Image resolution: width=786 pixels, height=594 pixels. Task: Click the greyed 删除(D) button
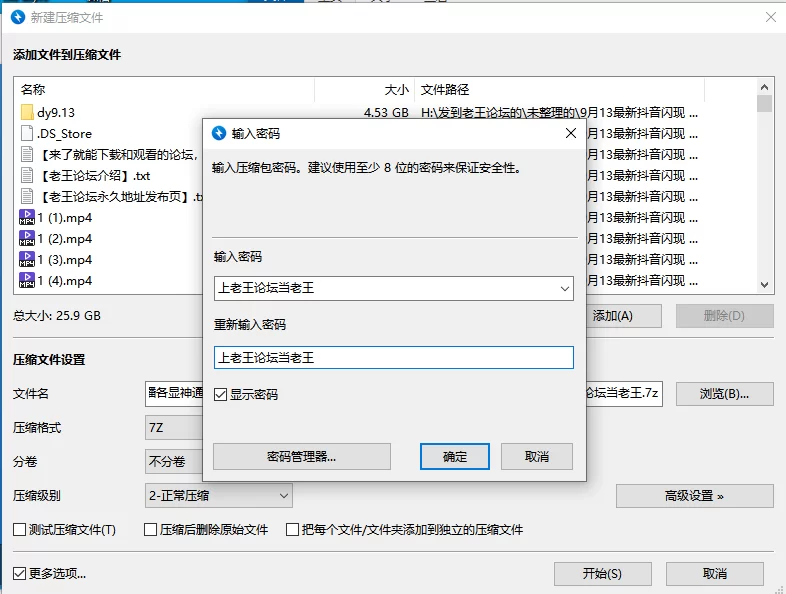[x=724, y=316]
